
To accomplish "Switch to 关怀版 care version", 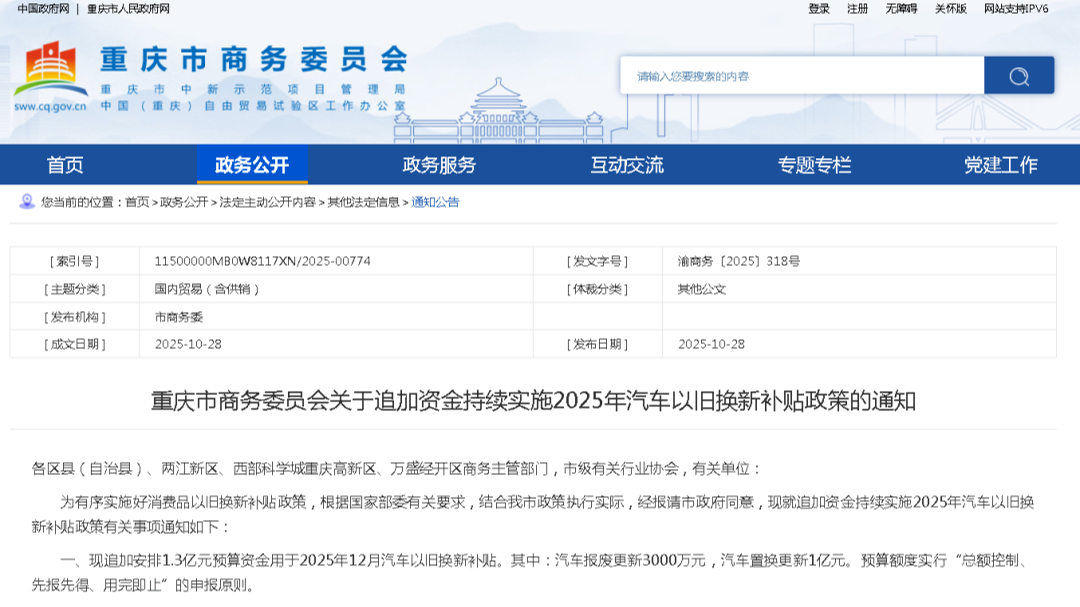I will 950,9.
